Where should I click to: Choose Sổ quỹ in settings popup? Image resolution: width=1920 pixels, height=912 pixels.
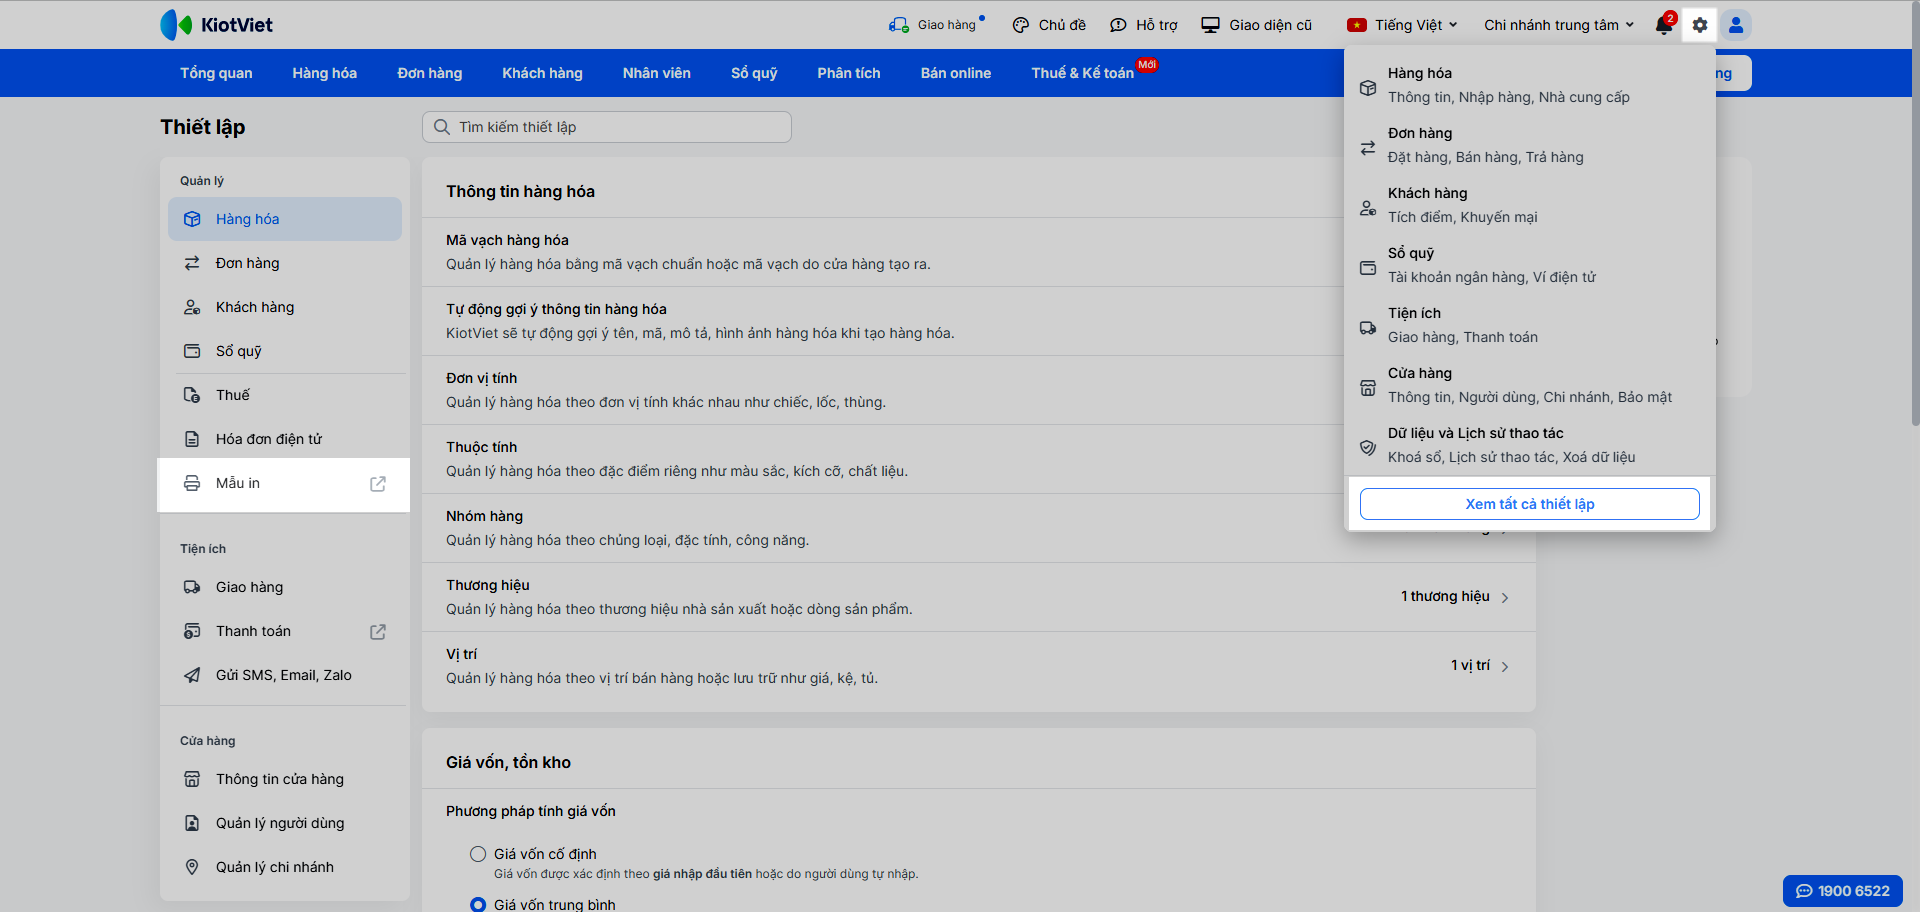(1530, 265)
